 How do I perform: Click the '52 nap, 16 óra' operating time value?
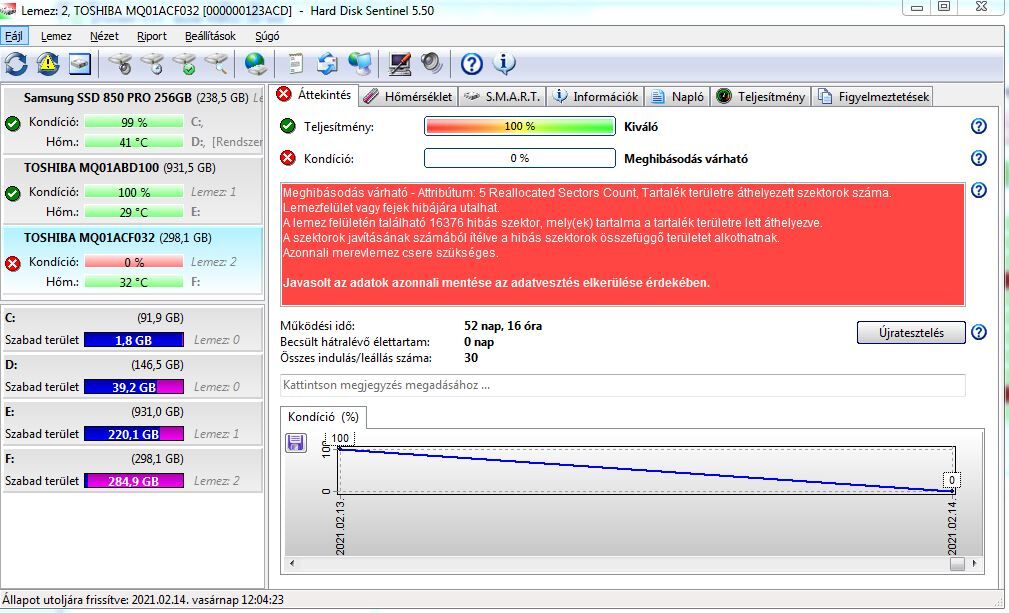[503, 326]
